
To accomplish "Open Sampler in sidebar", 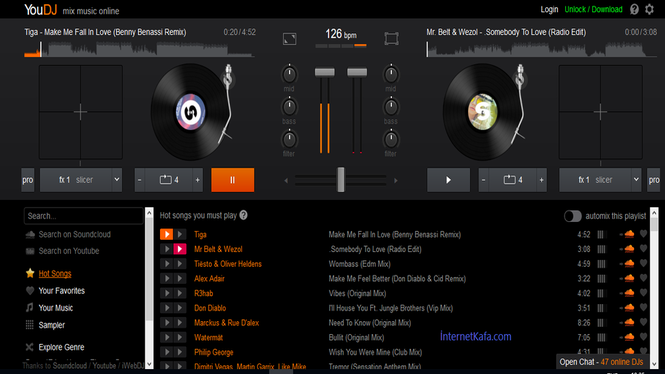I will (x=52, y=325).
